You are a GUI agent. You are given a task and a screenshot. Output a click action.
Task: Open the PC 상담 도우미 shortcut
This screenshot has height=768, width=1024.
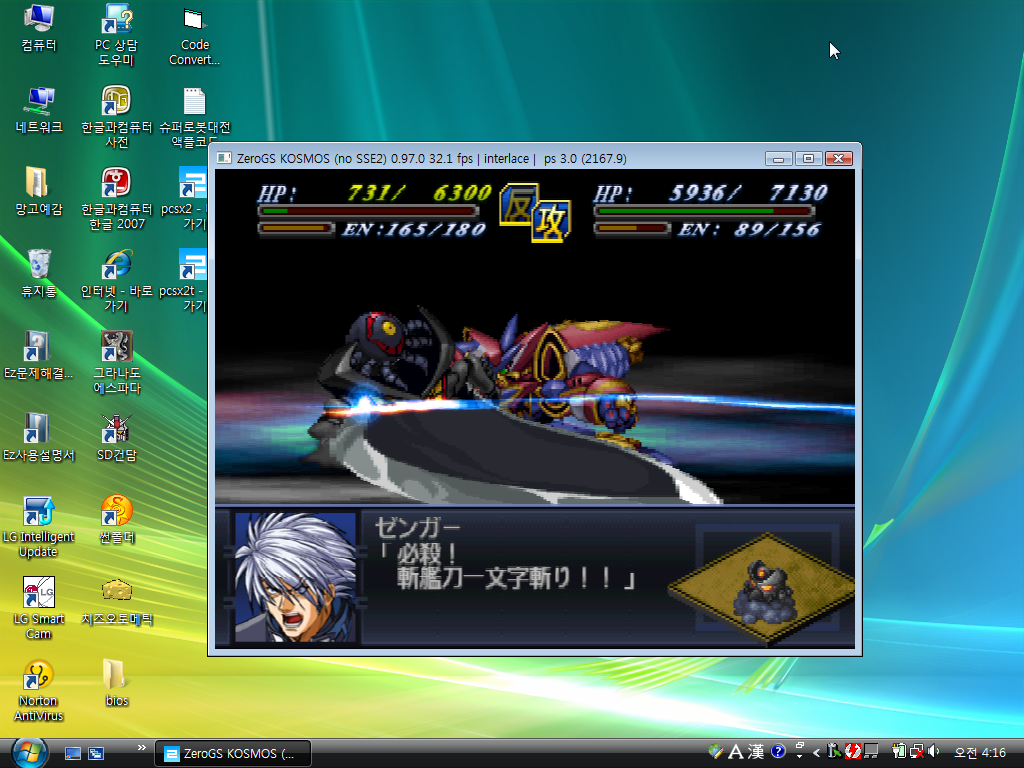(116, 35)
